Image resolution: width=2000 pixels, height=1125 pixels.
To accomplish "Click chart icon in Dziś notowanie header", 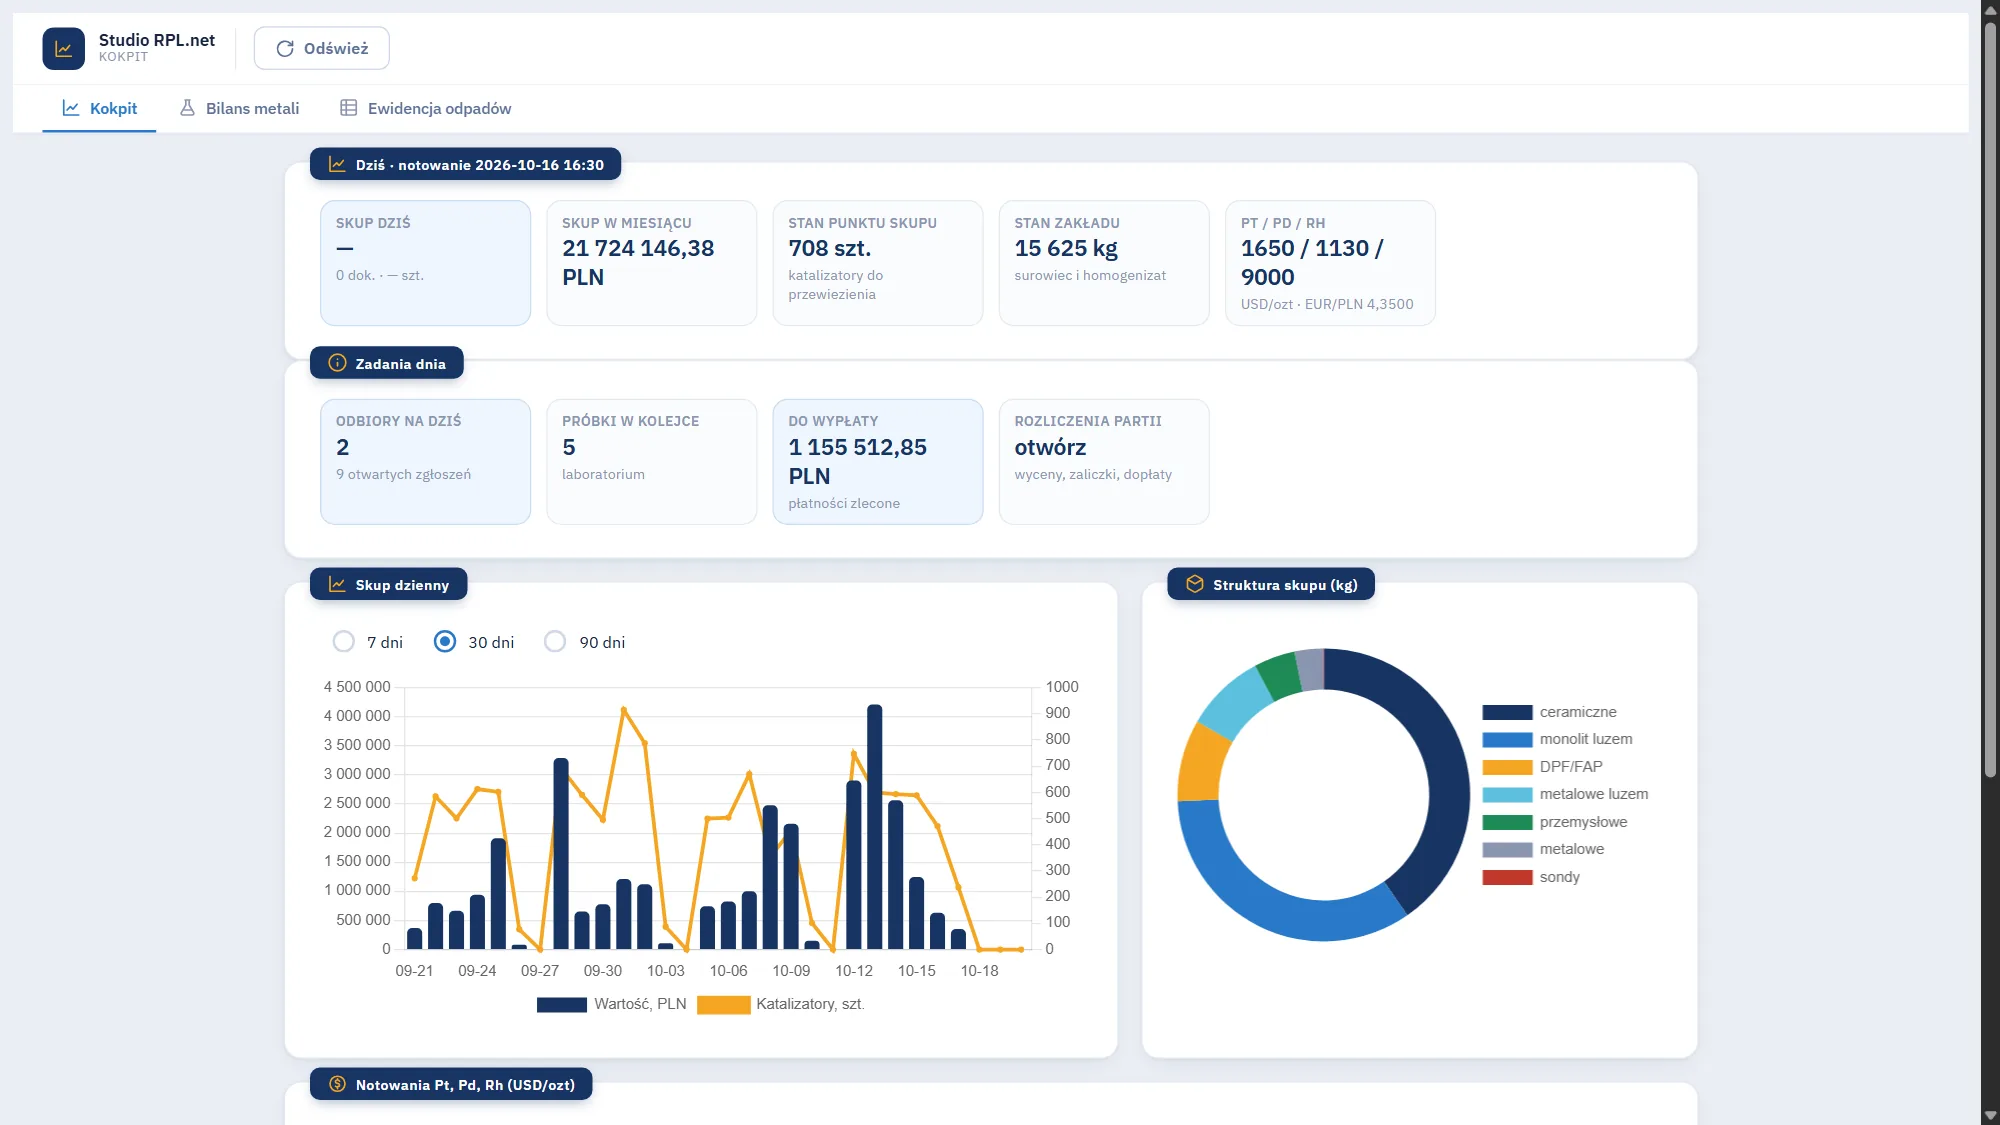I will 337,164.
